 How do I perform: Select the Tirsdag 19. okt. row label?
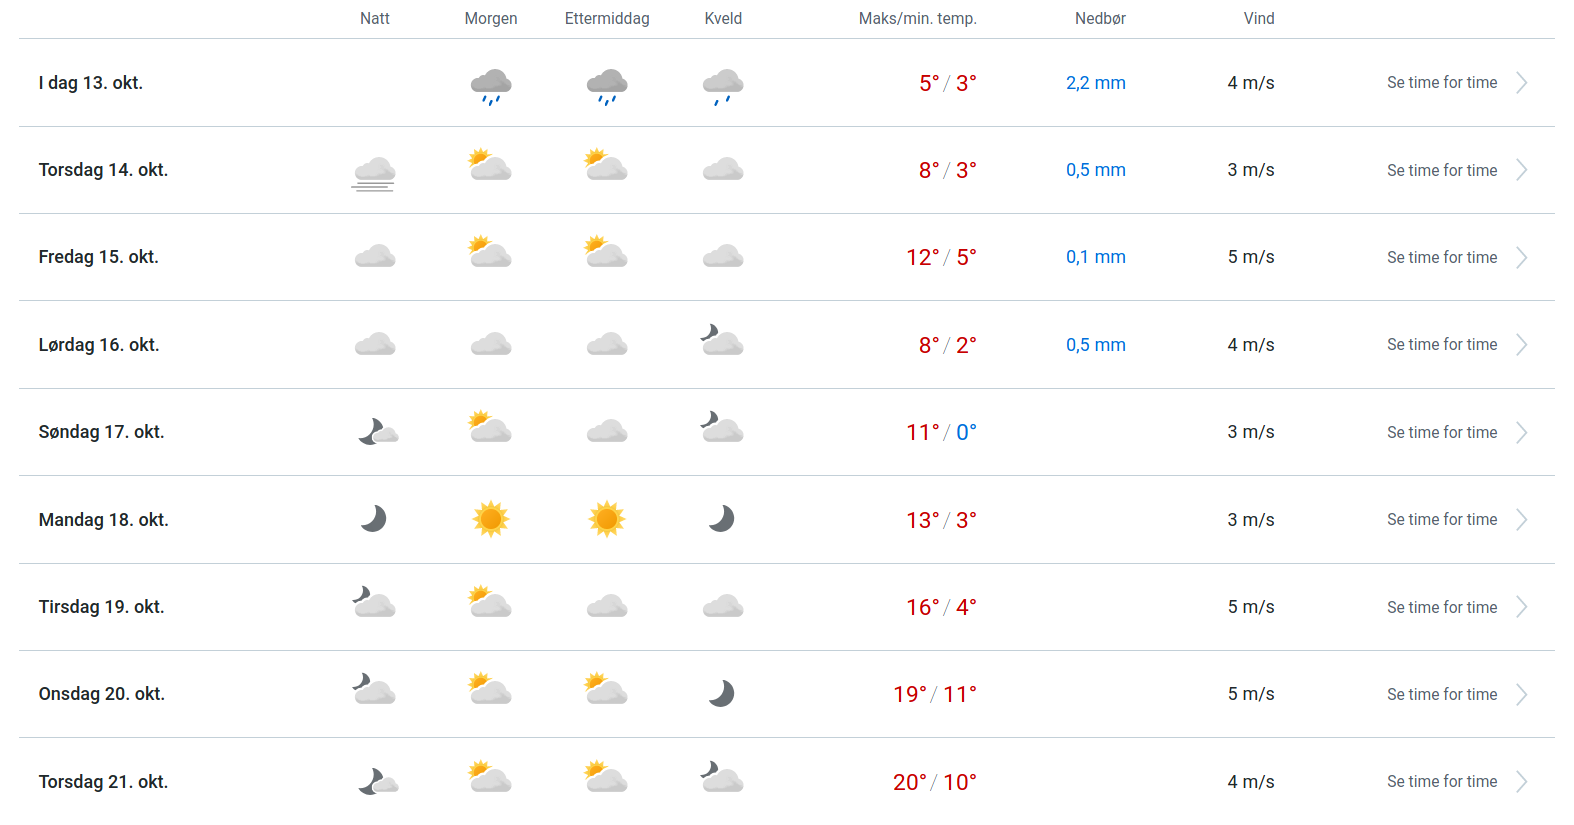pos(101,607)
